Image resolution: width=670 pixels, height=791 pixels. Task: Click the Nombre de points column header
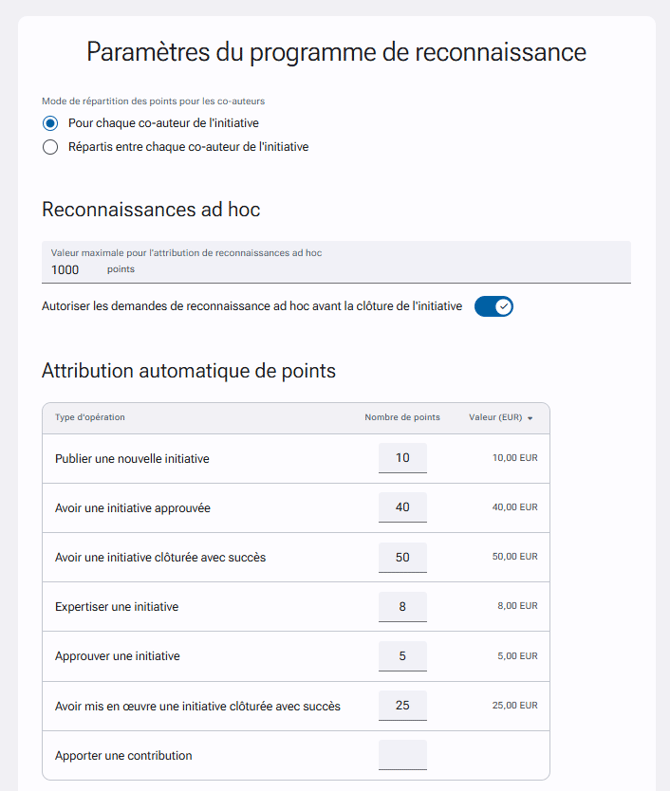[402, 417]
